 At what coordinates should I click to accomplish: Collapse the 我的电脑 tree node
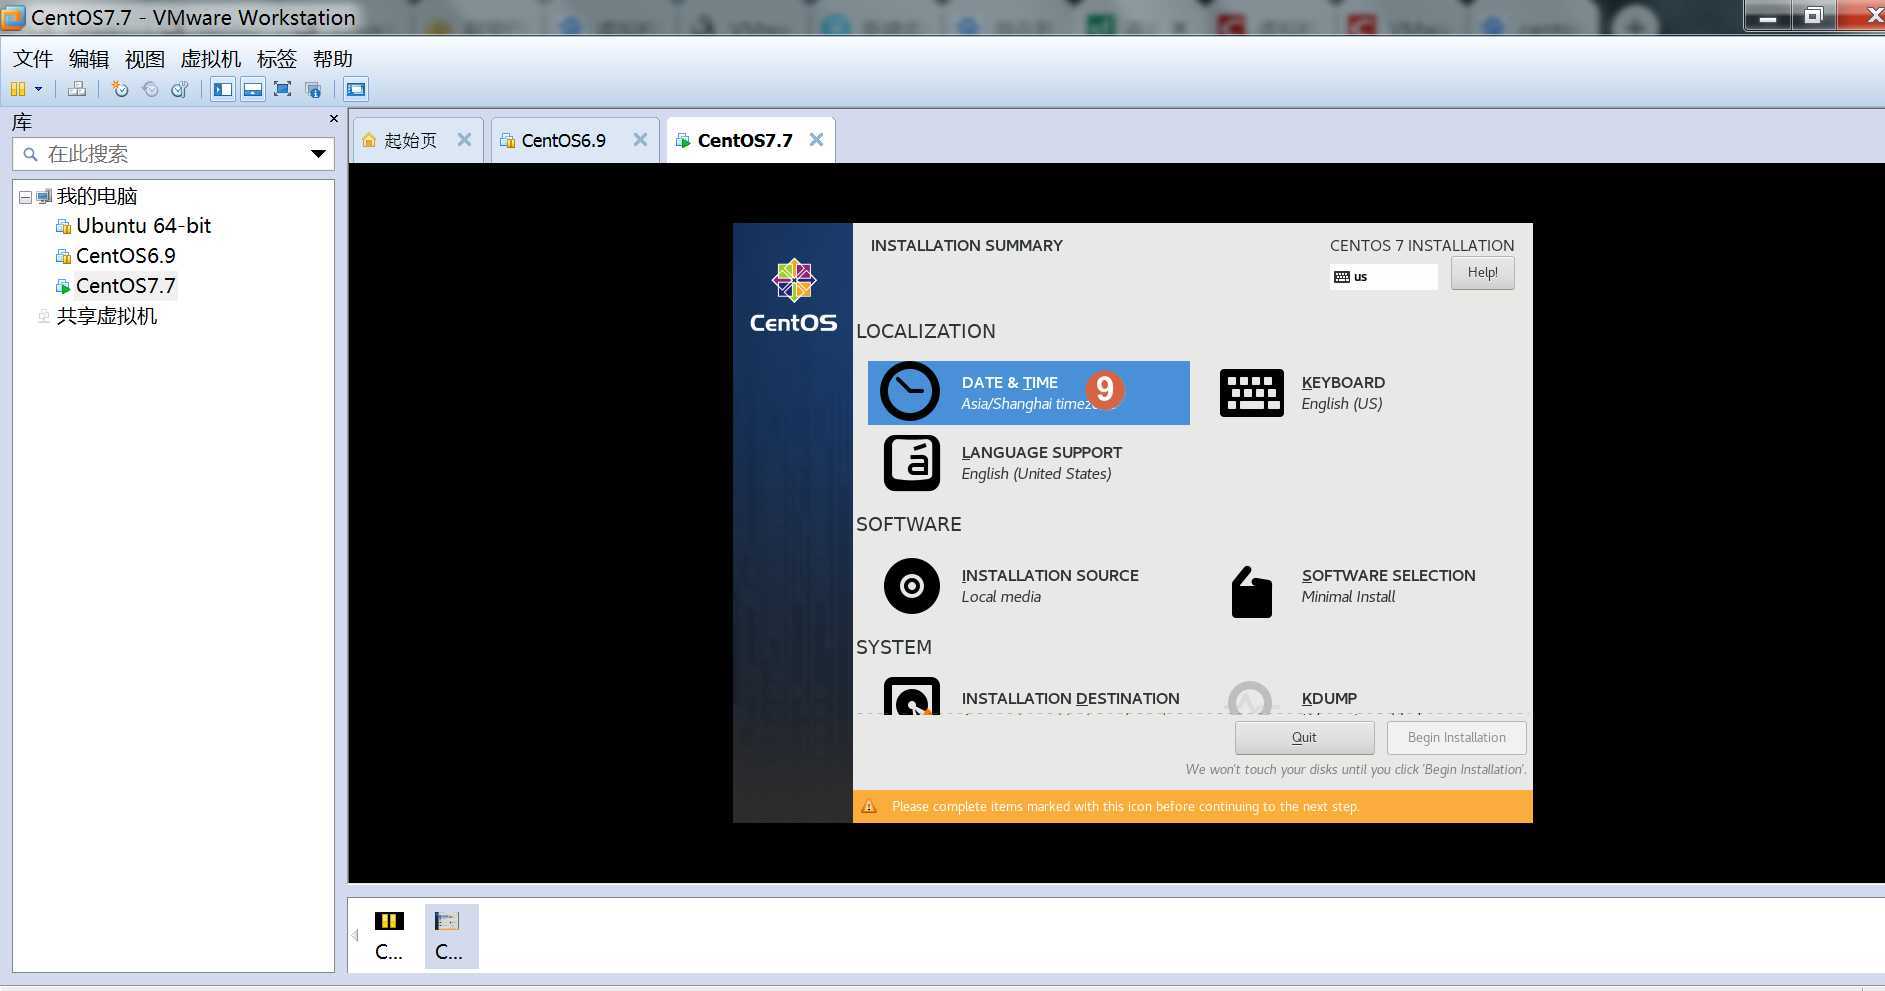click(x=26, y=197)
